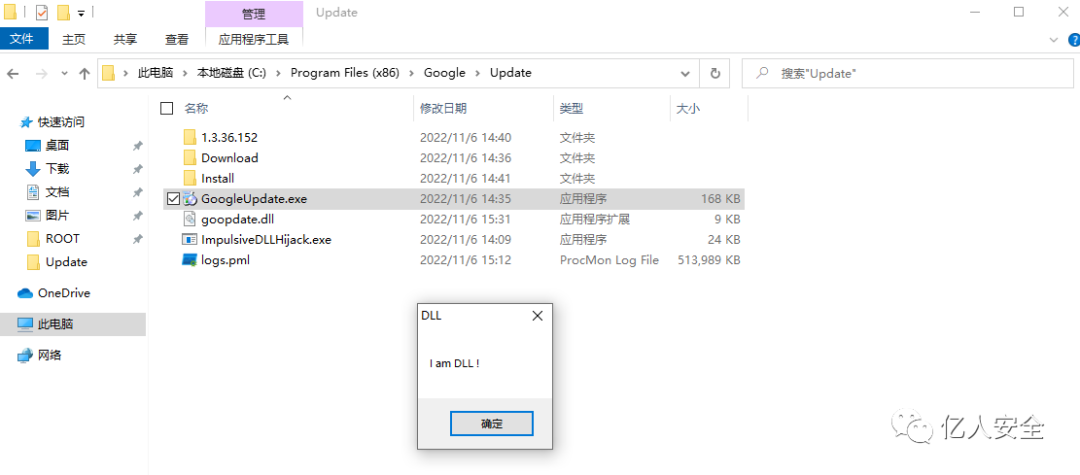Click the GoogleUpdate.exe file icon

point(190,199)
